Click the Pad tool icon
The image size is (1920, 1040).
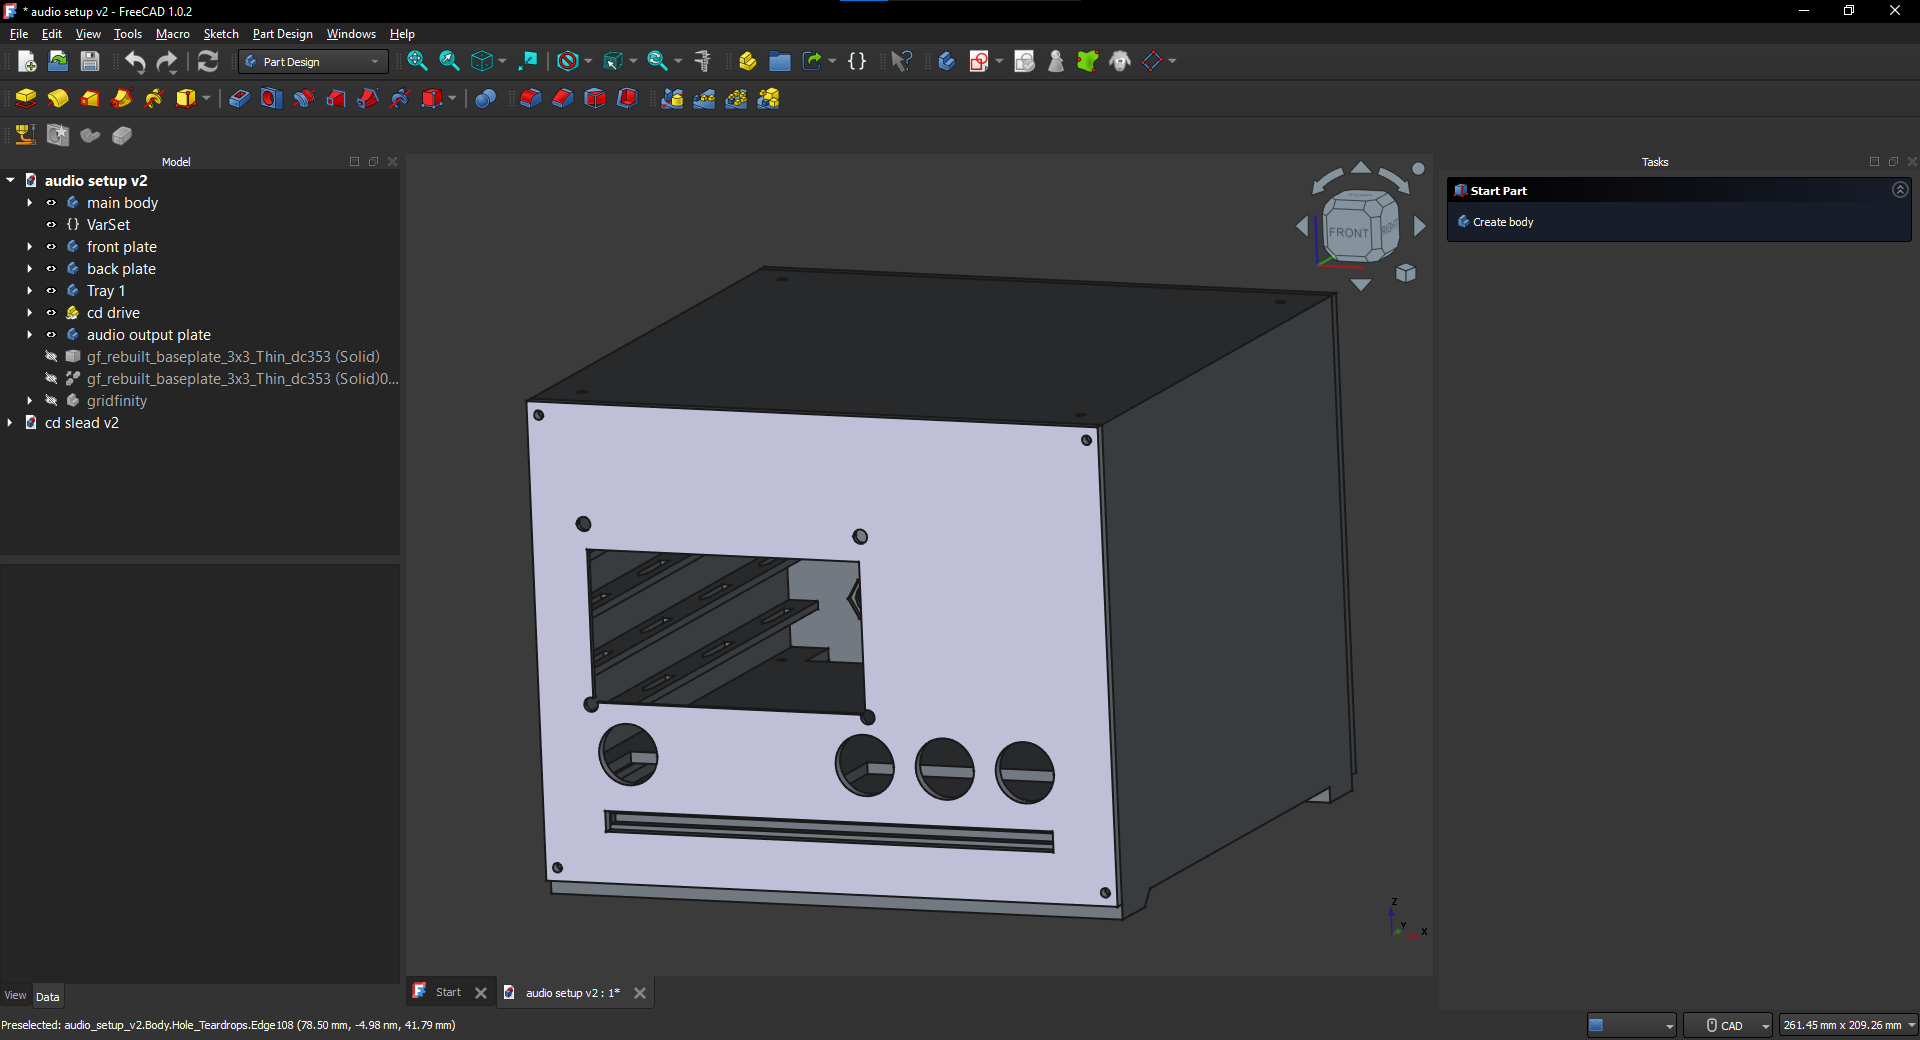25,98
